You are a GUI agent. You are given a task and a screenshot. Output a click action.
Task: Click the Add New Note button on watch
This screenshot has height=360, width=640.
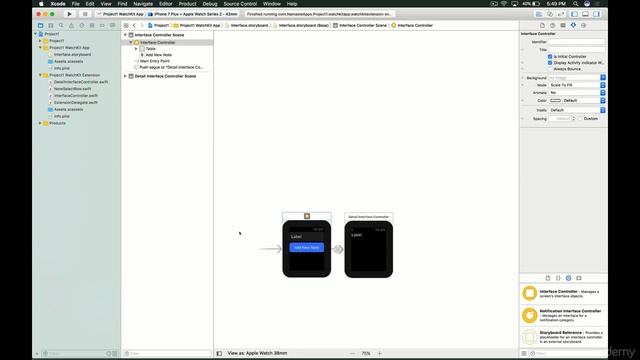(307, 247)
